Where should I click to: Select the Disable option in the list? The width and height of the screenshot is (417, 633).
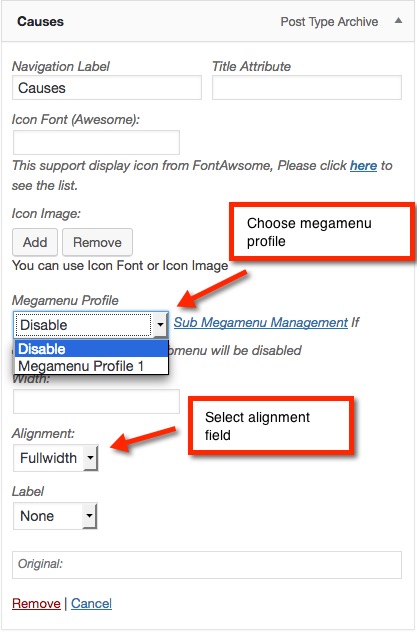click(91, 349)
